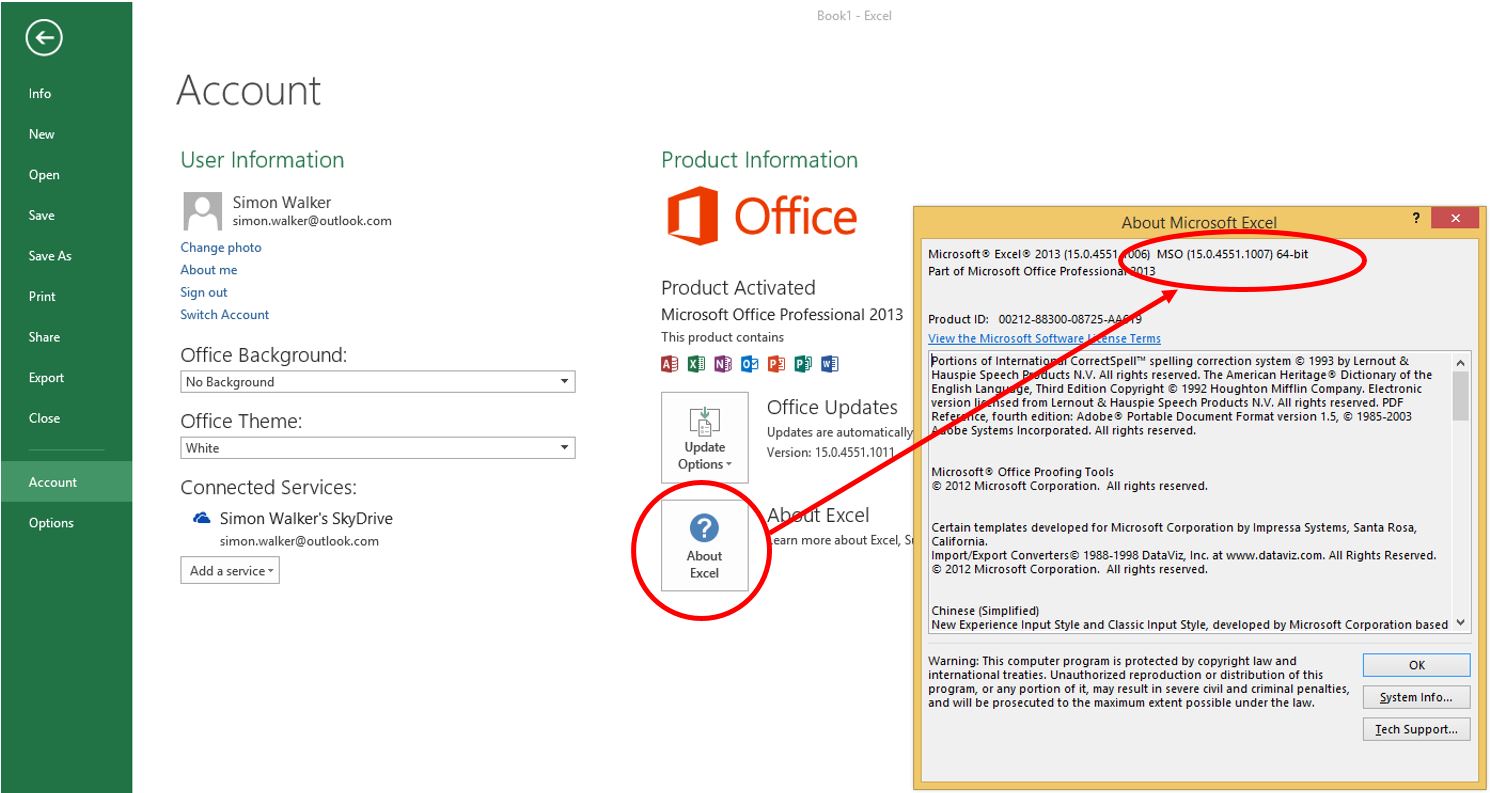View the Microsoft Software License Terms link
1490x793 pixels.
[x=1045, y=339]
